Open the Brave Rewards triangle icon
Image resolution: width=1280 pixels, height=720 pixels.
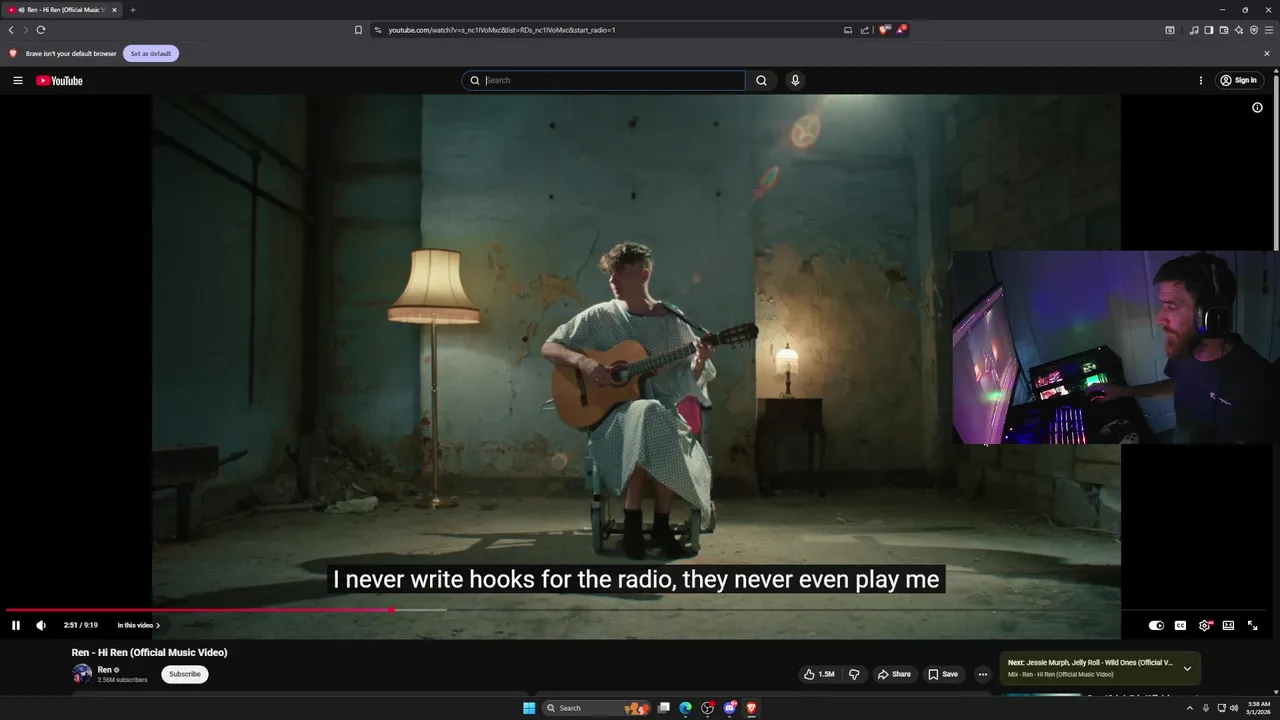point(900,30)
